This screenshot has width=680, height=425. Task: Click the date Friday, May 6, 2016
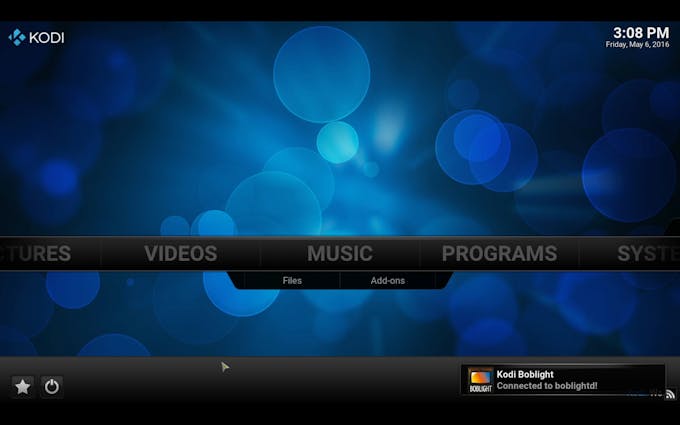coord(637,44)
